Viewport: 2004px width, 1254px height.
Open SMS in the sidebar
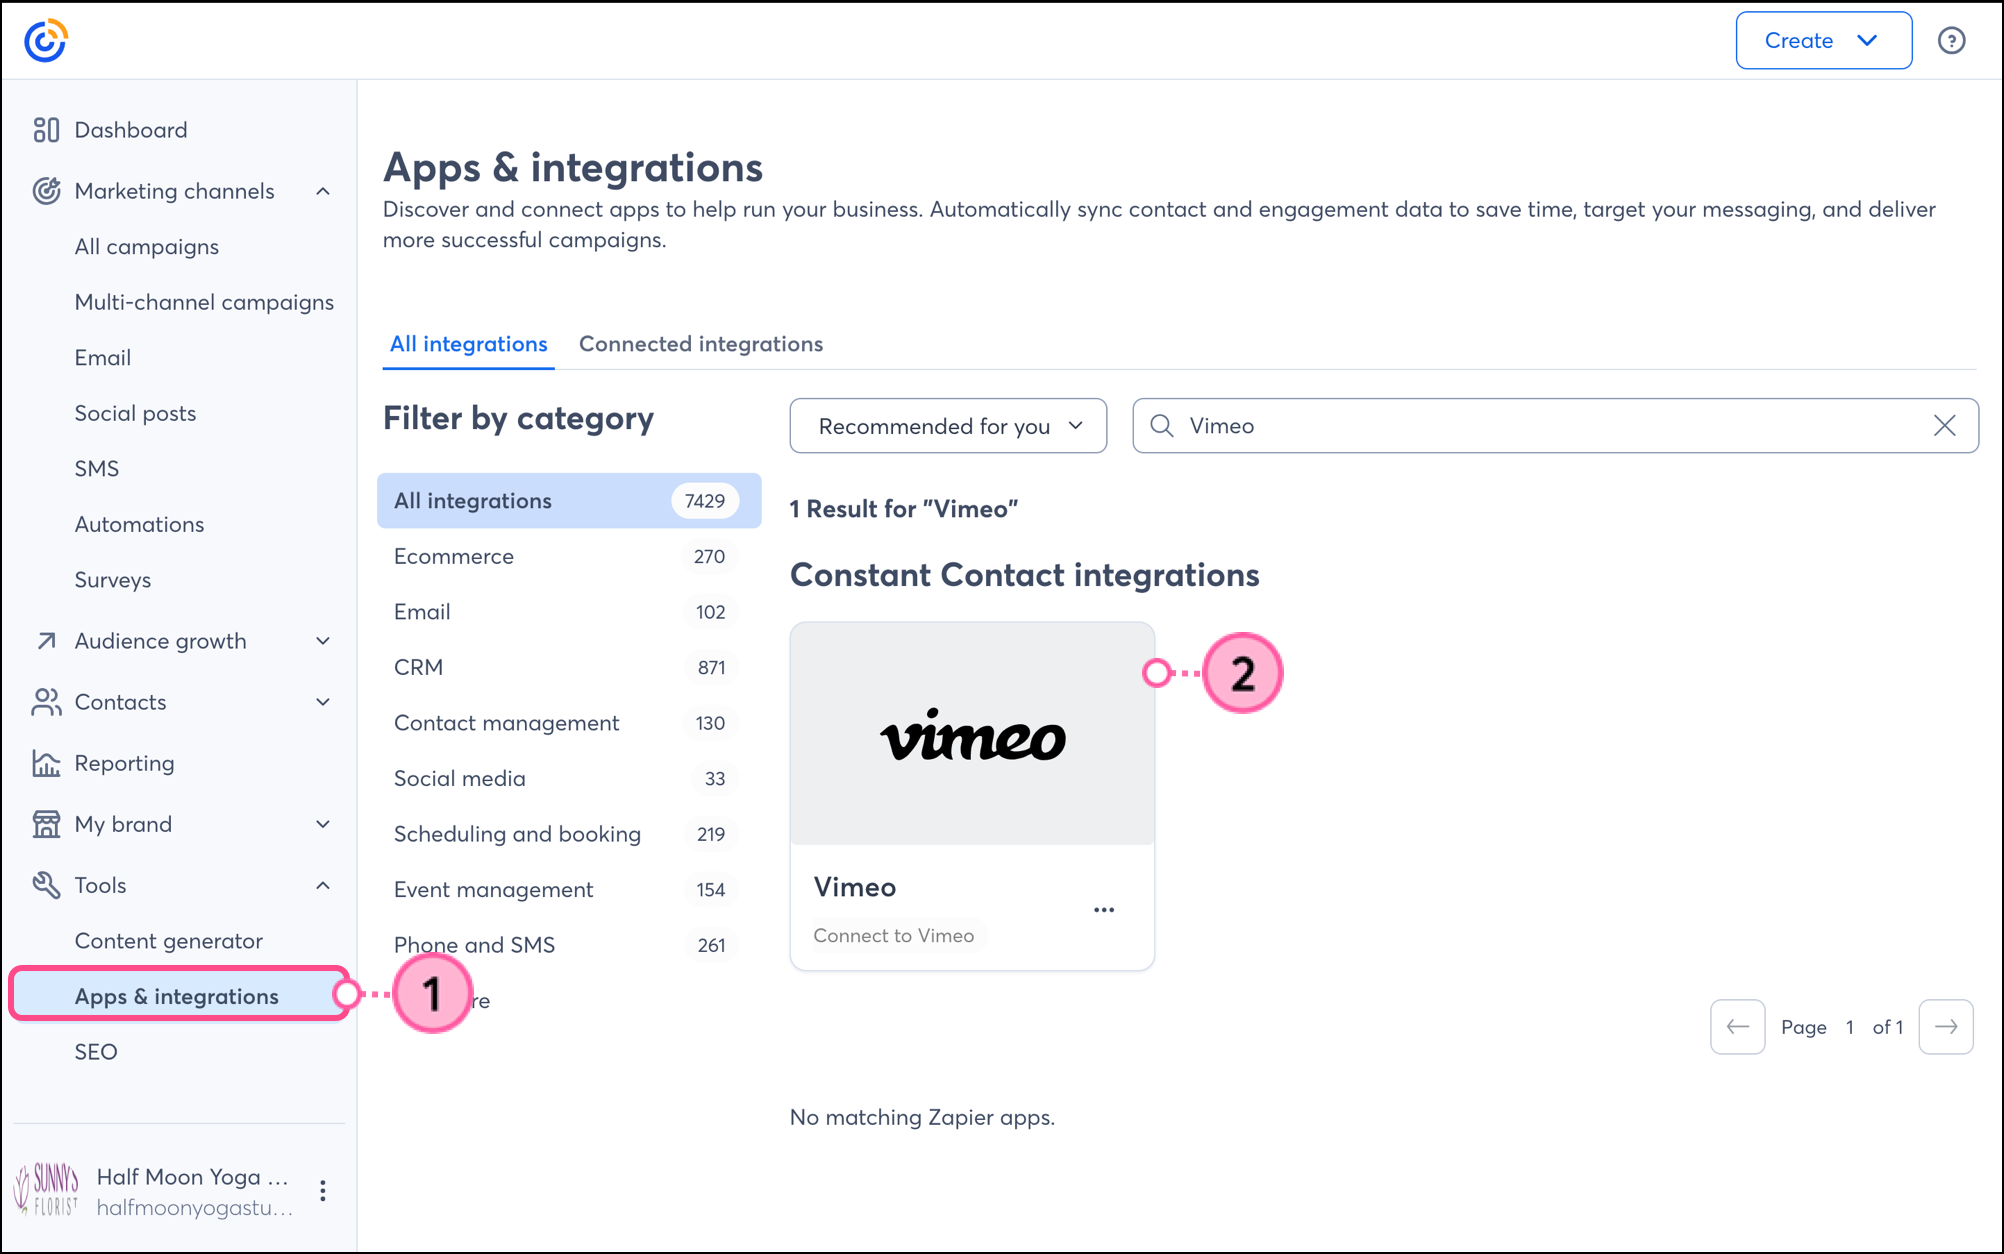97,469
